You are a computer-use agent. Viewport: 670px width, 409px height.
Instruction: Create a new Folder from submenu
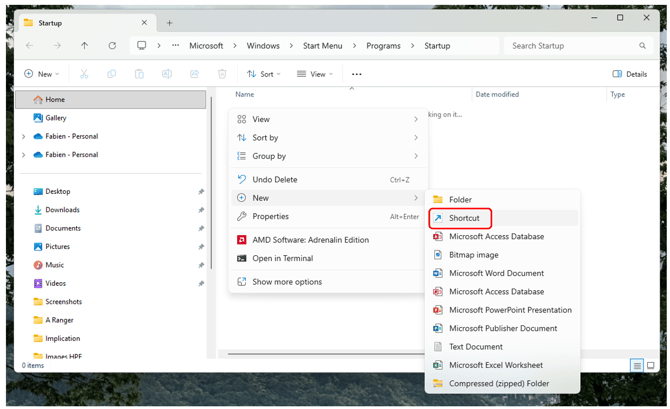502,200
